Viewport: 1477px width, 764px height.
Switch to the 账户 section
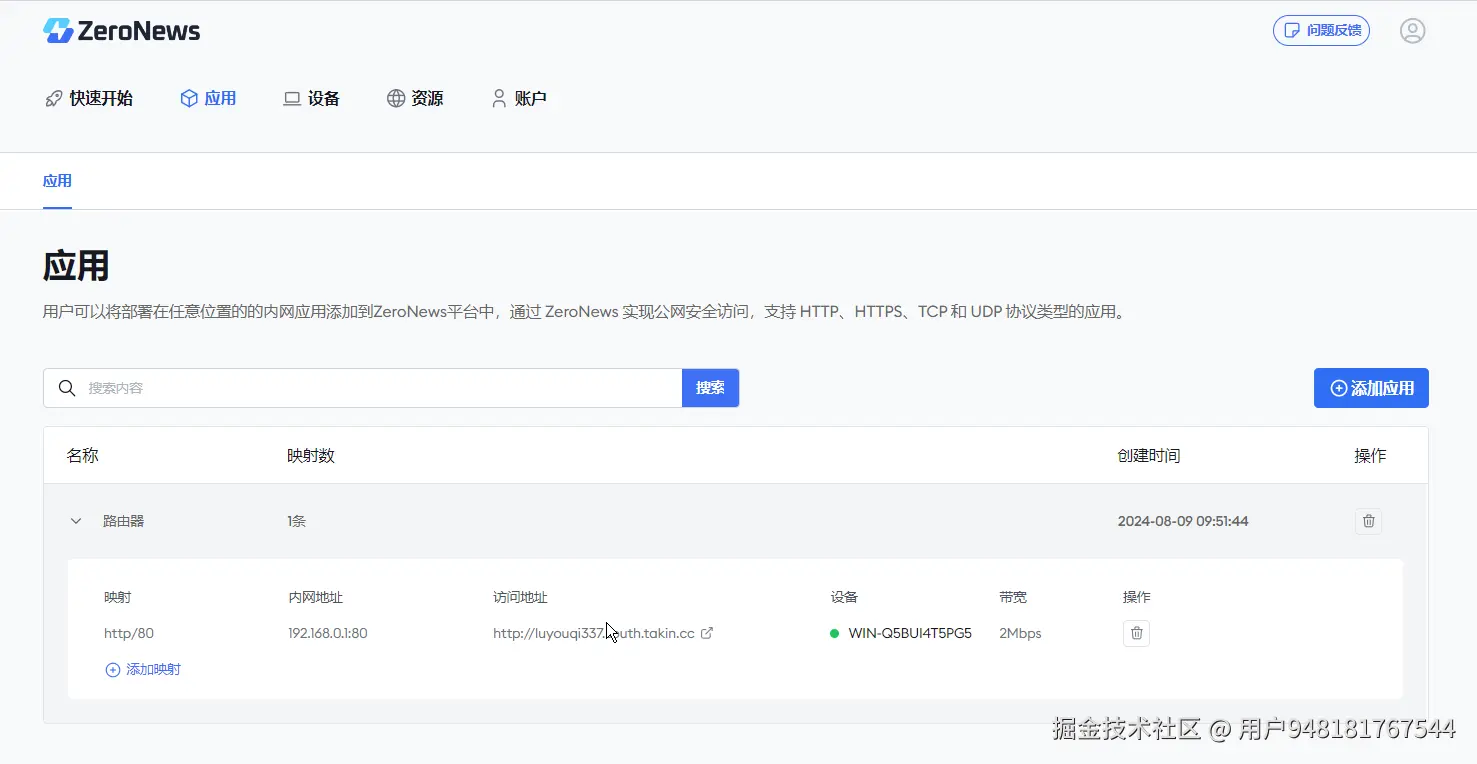[x=519, y=97]
